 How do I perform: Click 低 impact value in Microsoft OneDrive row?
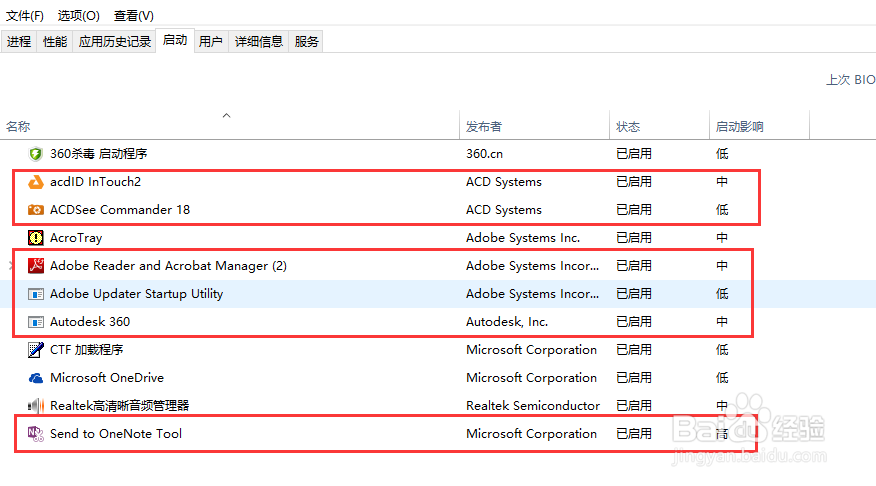coord(722,378)
